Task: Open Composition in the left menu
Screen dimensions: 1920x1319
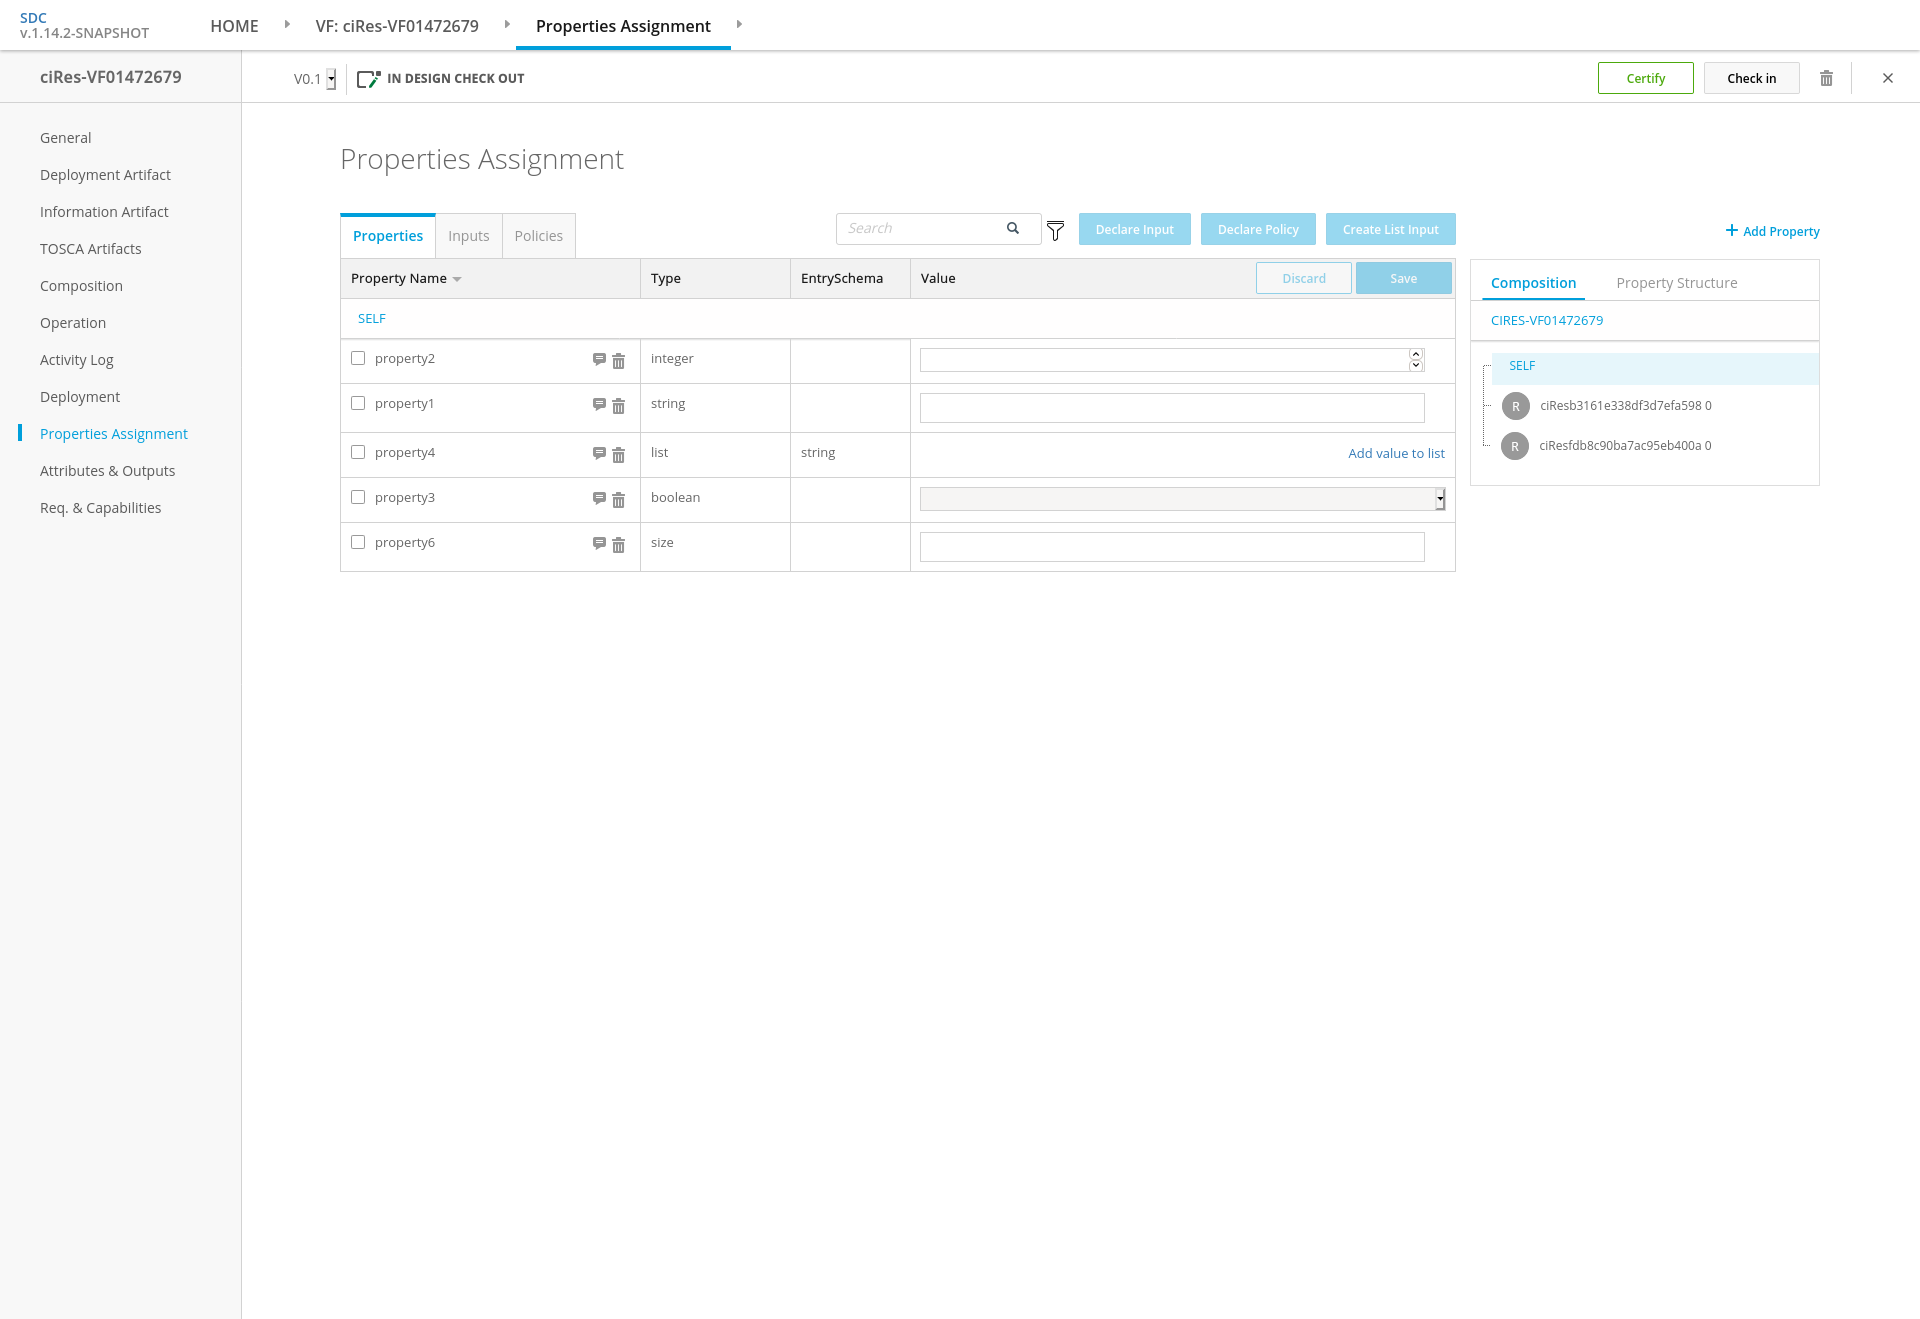Action: [81, 286]
